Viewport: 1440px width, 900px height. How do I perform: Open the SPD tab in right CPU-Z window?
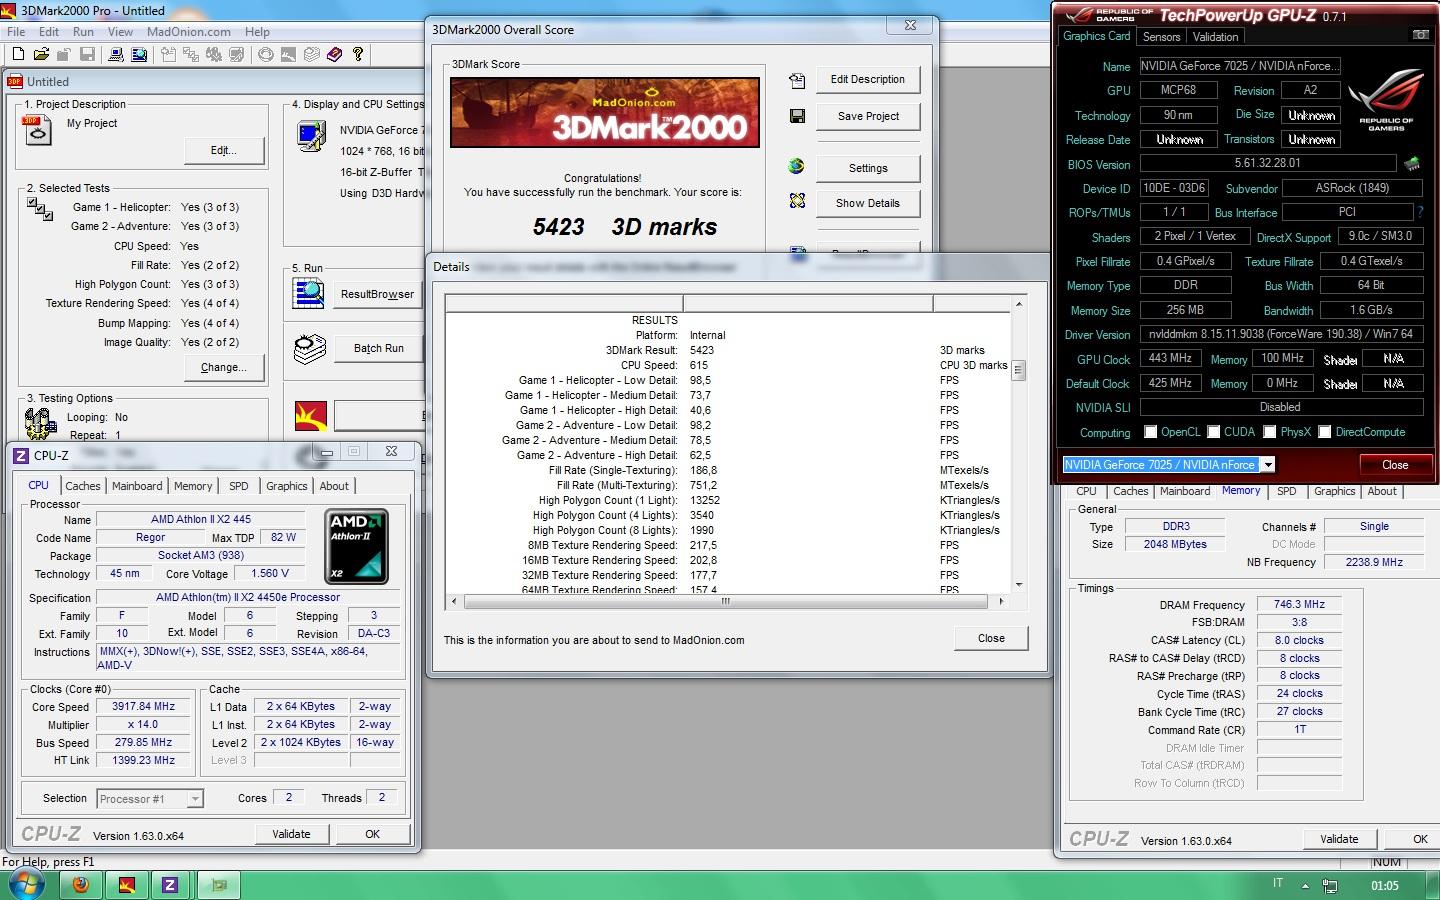click(1286, 491)
